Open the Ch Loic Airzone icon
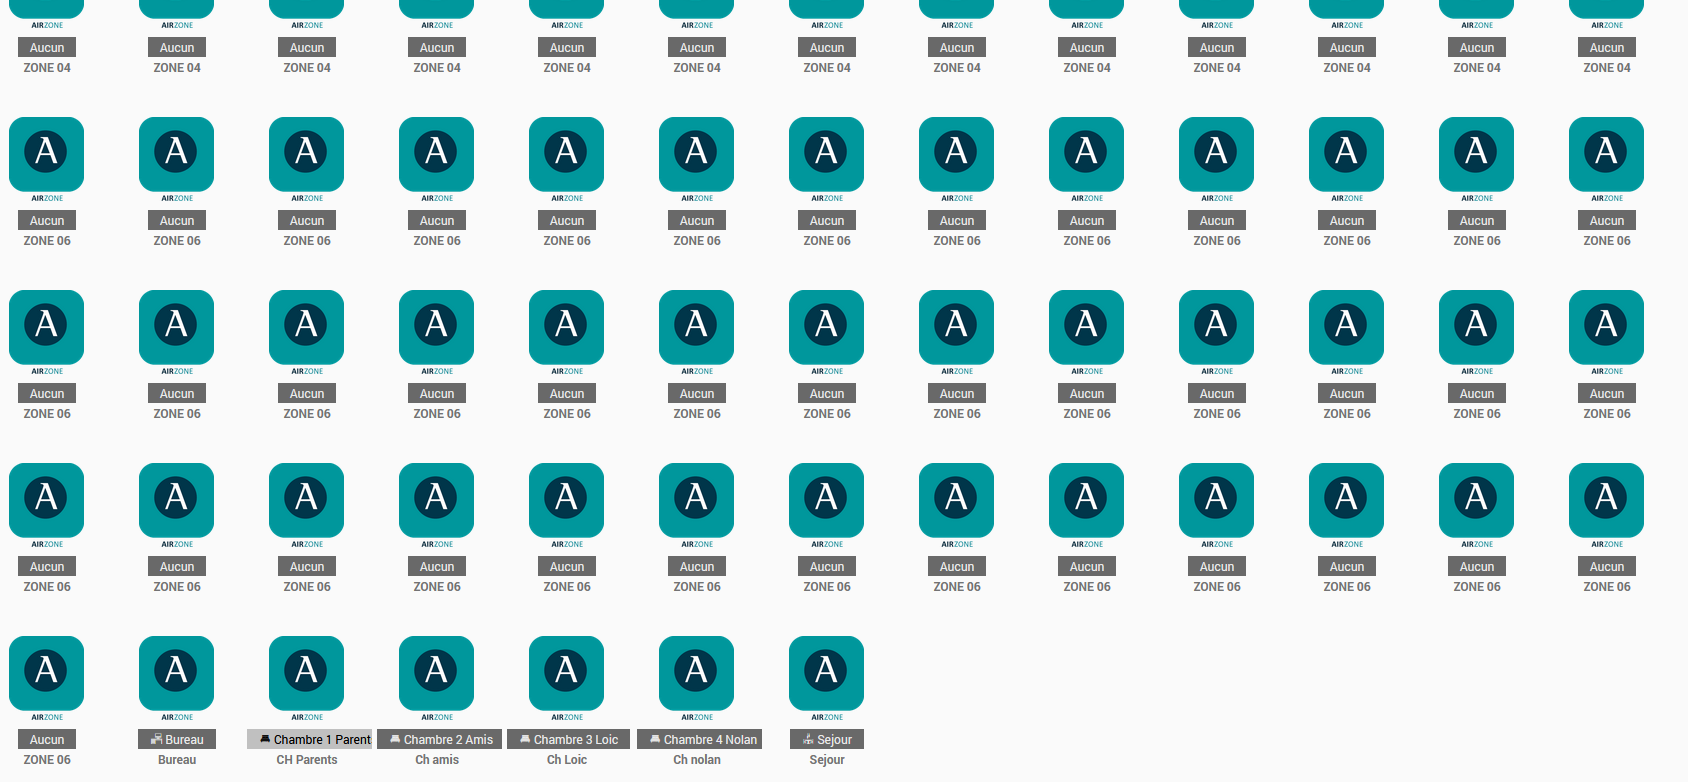This screenshot has height=782, width=1688. pos(566,672)
